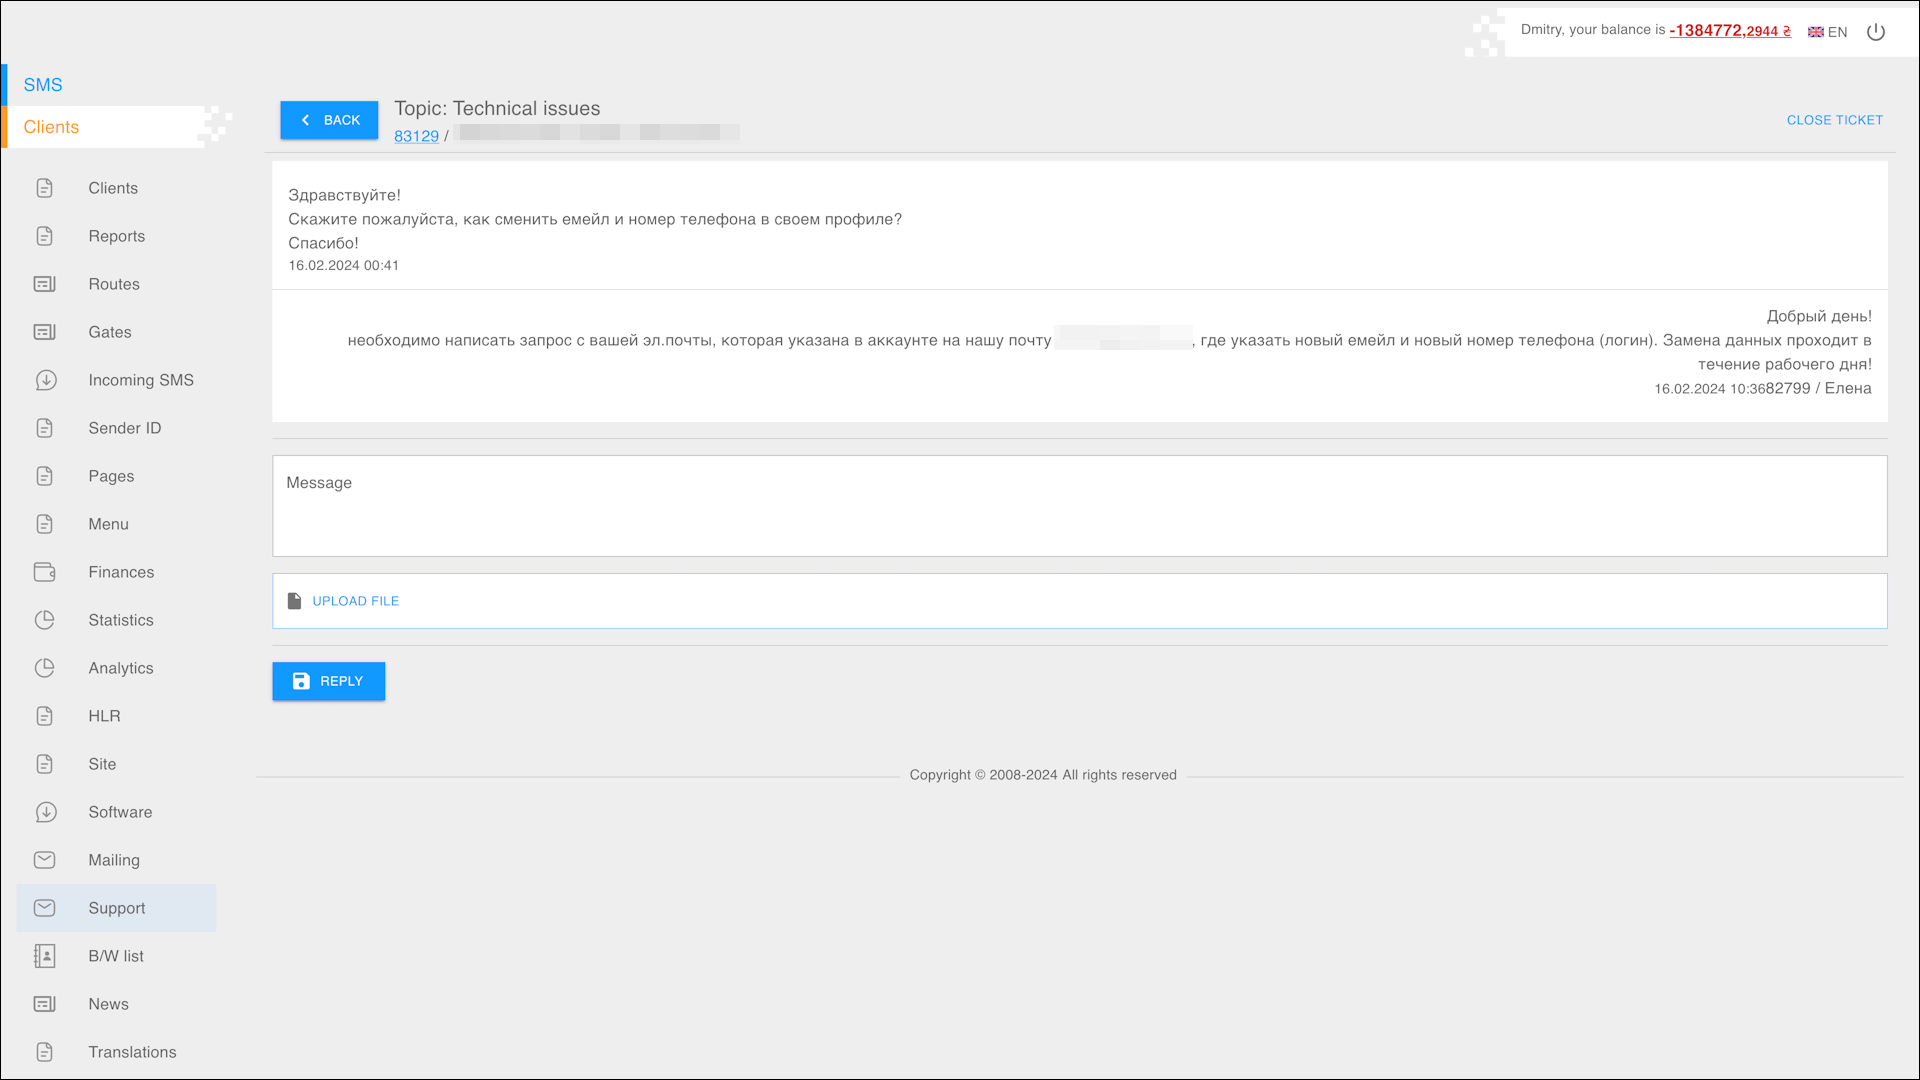Viewport: 1920px width, 1080px height.
Task: Focus the Message text field
Action: (1079, 506)
